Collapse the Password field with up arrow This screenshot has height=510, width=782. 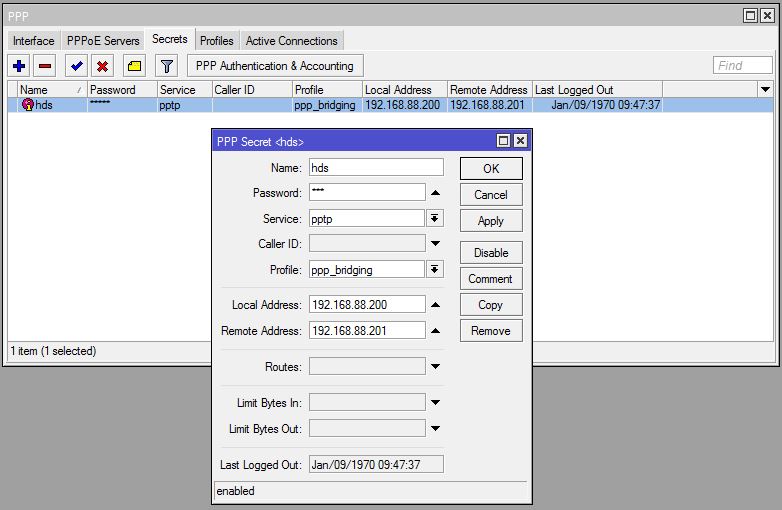[x=435, y=192]
